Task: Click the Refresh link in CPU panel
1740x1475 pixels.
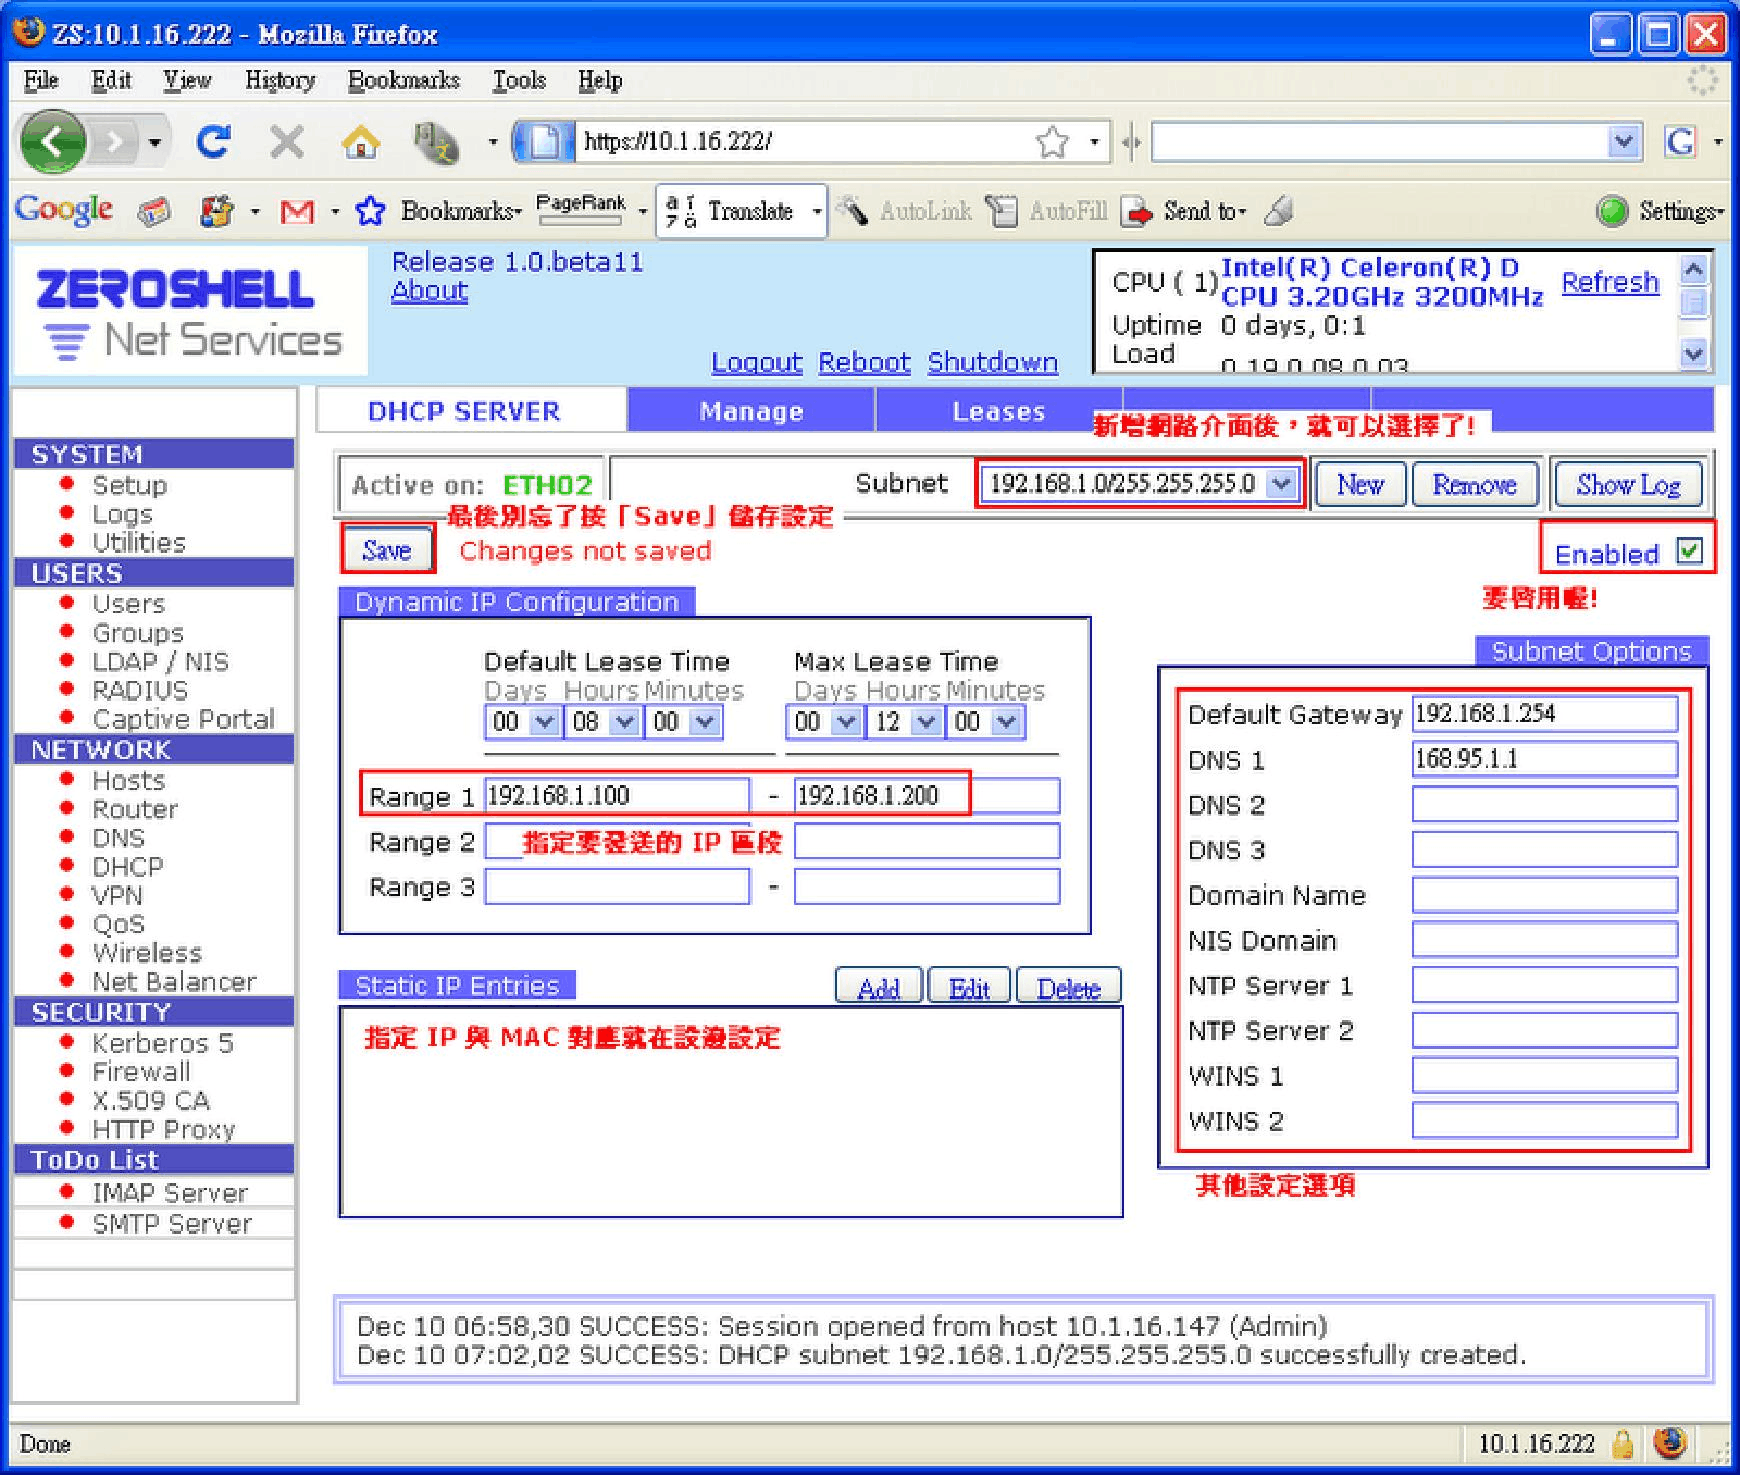Action: 1610,283
